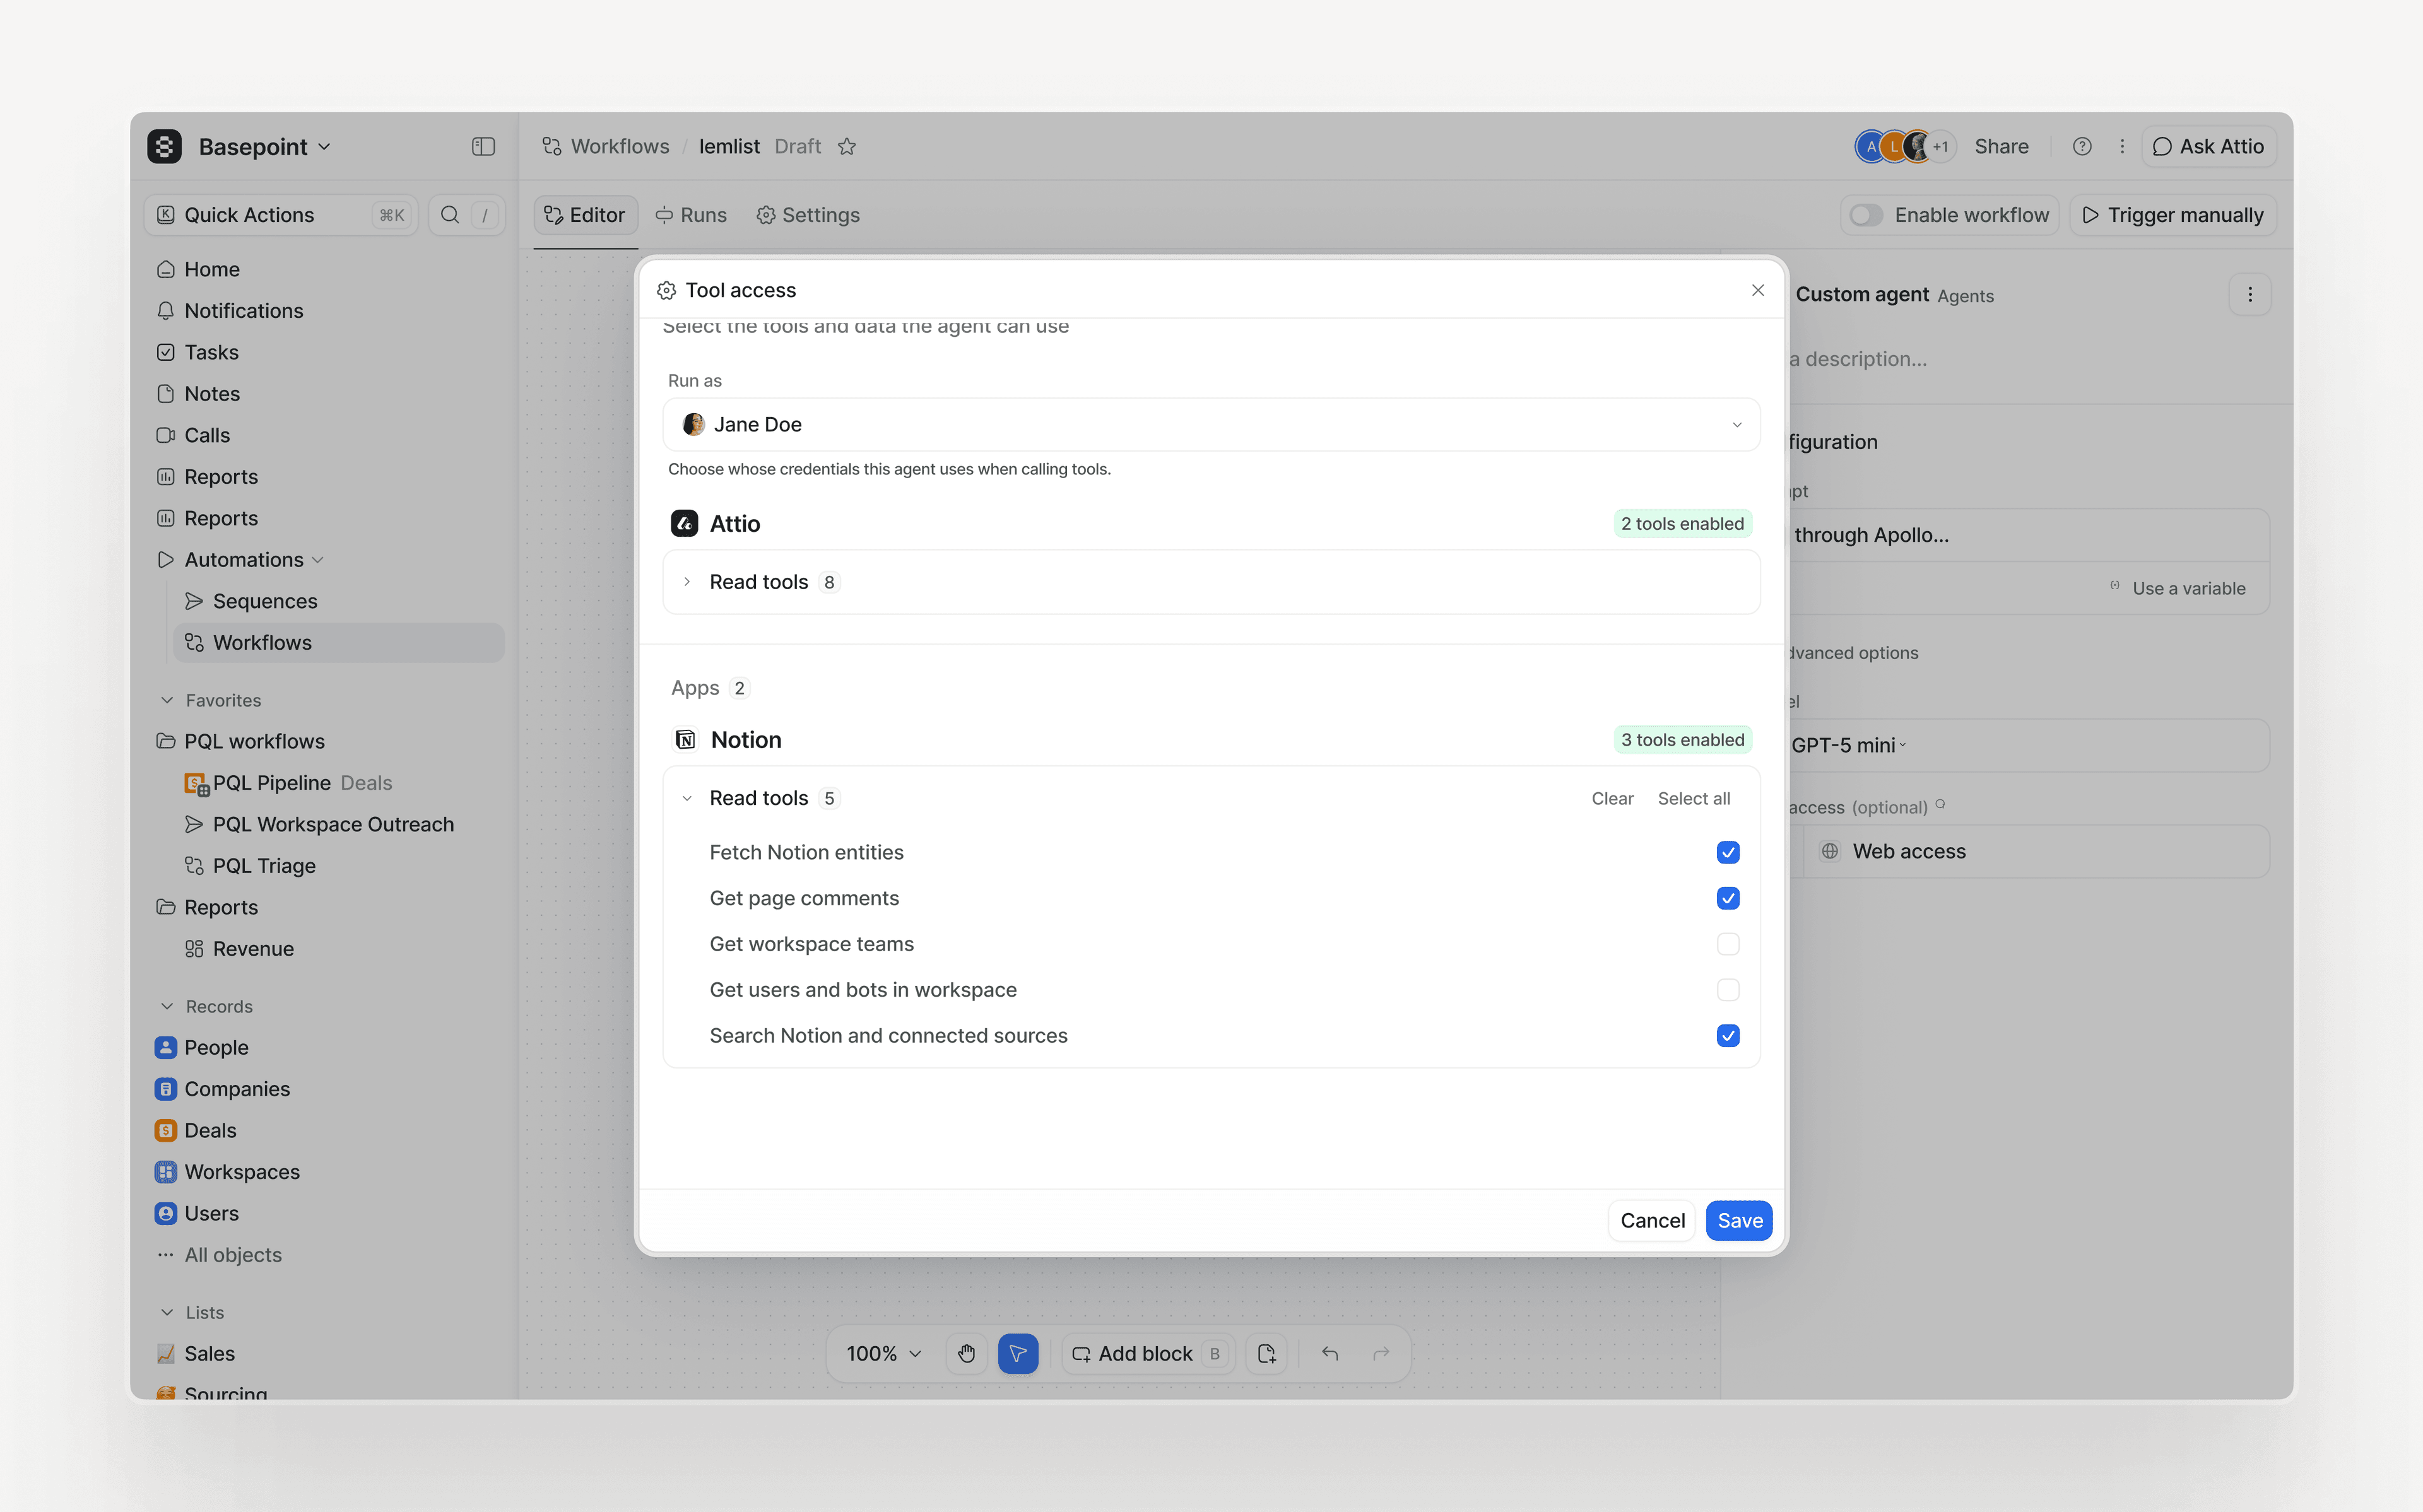
Task: Uncheck Fetch Notion entities
Action: [1728, 852]
